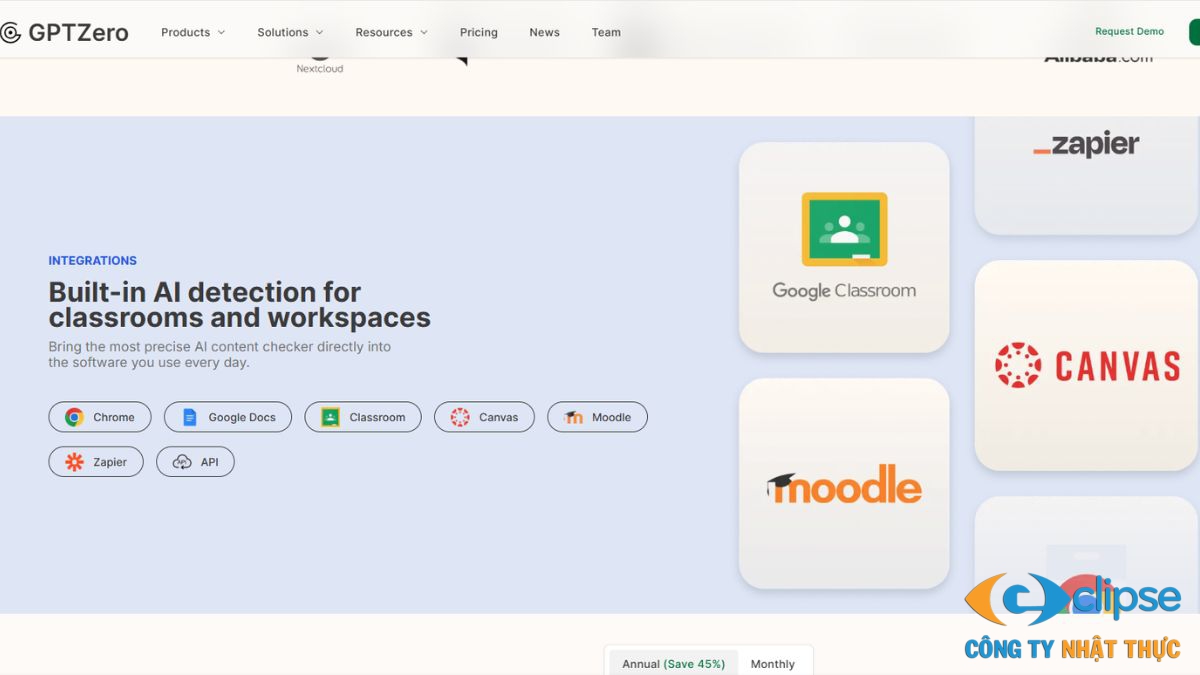1200x675 pixels.
Task: Switch billing to Annual (Save 45%)
Action: [x=673, y=663]
